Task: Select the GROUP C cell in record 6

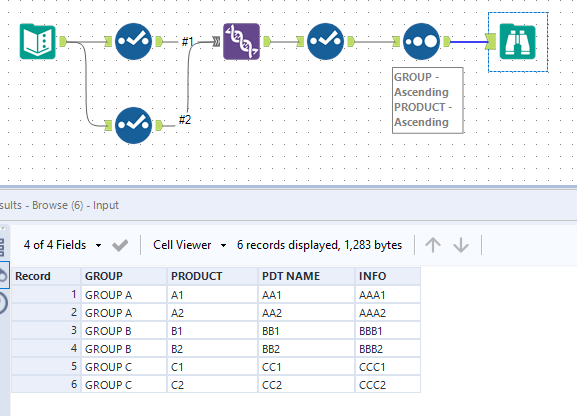Action: (124, 385)
